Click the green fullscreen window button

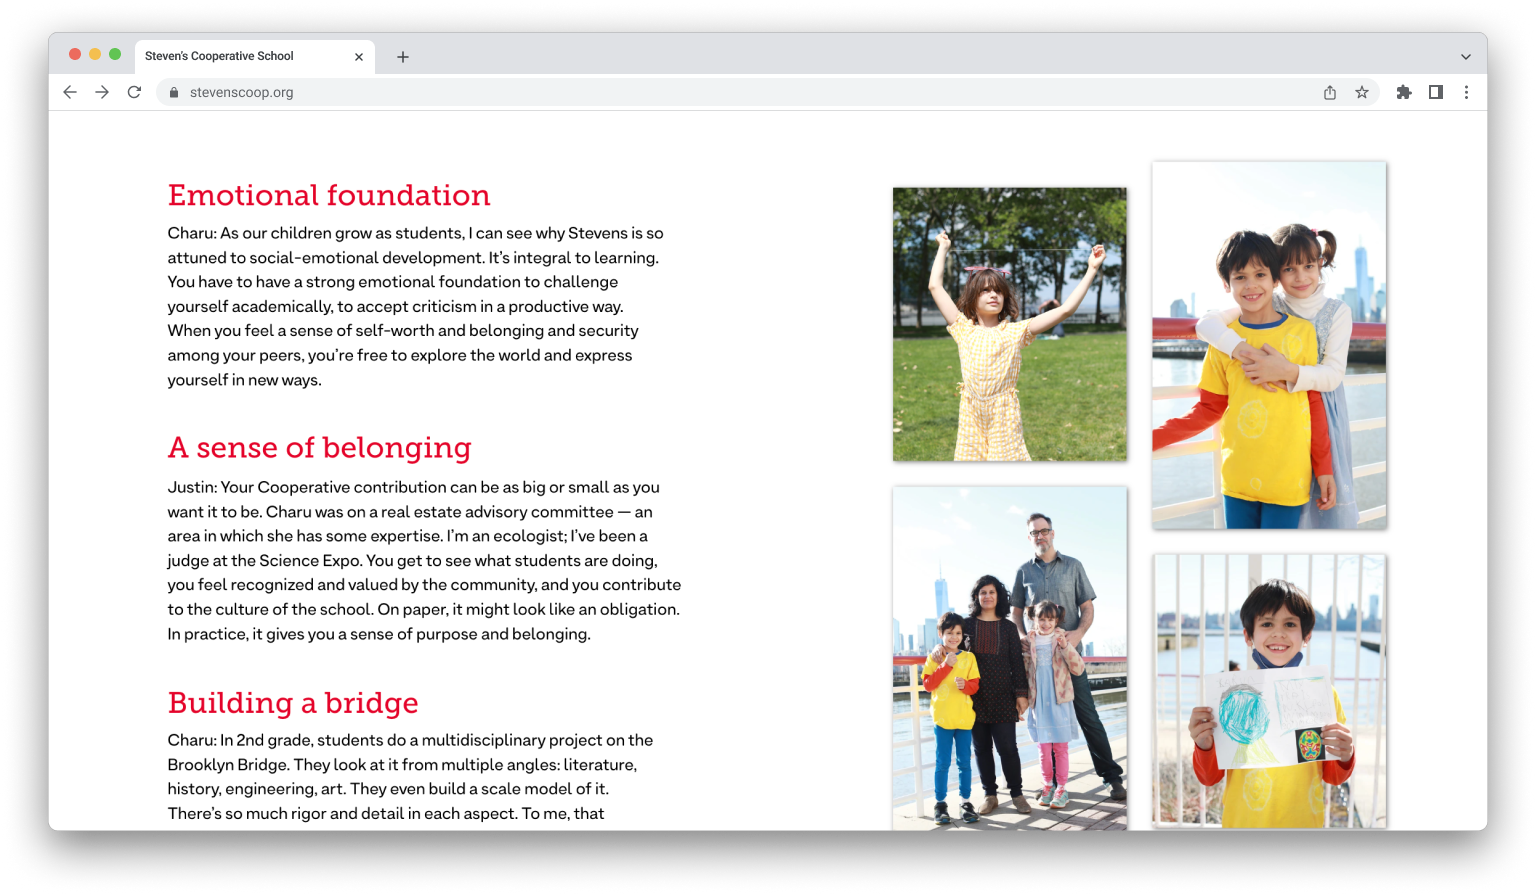[115, 54]
